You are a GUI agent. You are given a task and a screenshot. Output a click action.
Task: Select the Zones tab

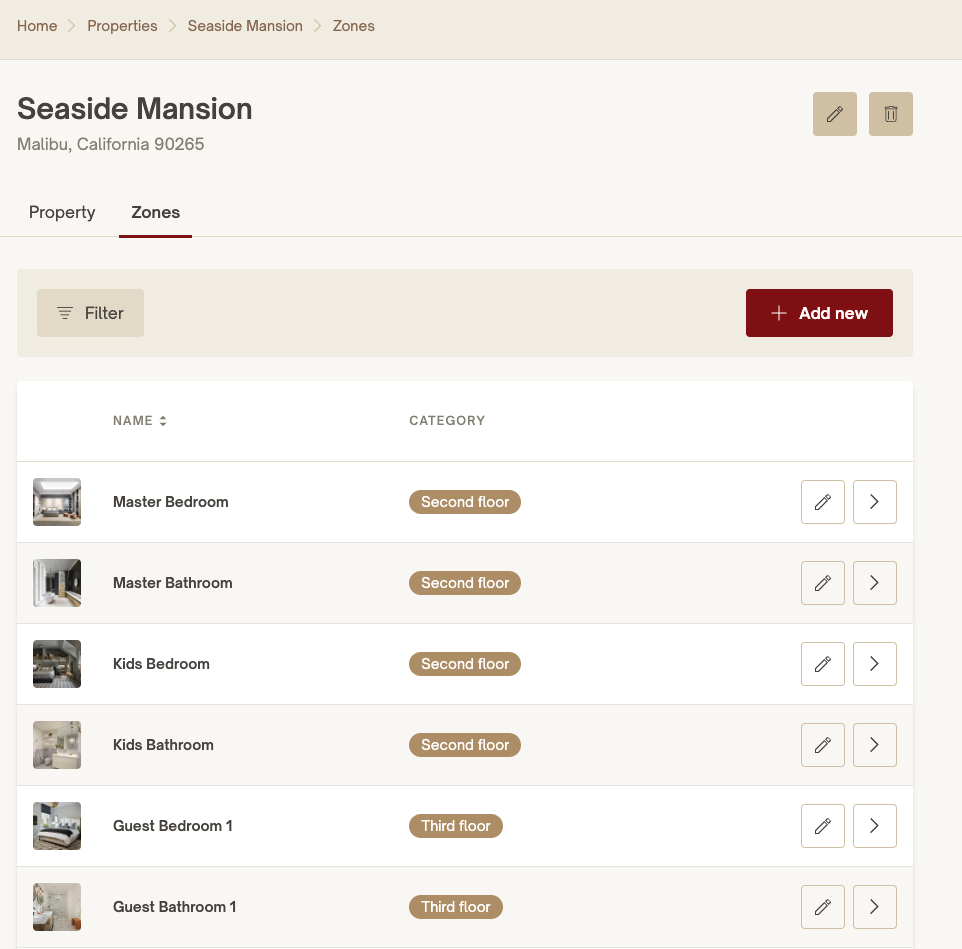(x=155, y=212)
